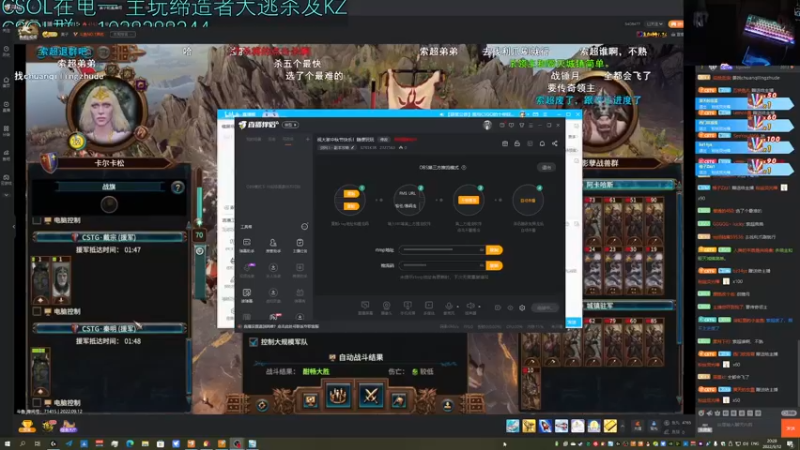The image size is (800, 450).
Task: Click the crossed swords fight battle button
Action: pos(371,396)
